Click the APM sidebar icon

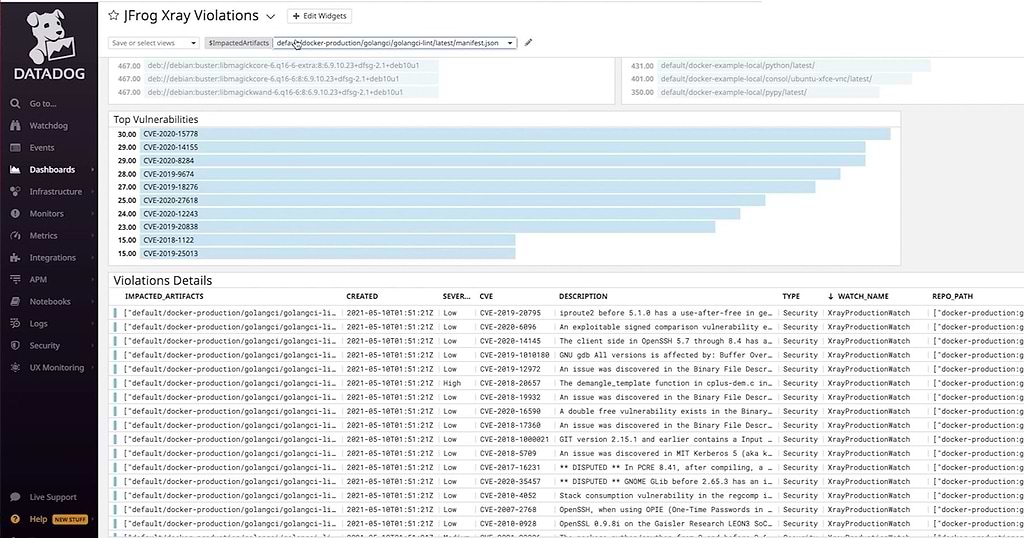click(15, 279)
